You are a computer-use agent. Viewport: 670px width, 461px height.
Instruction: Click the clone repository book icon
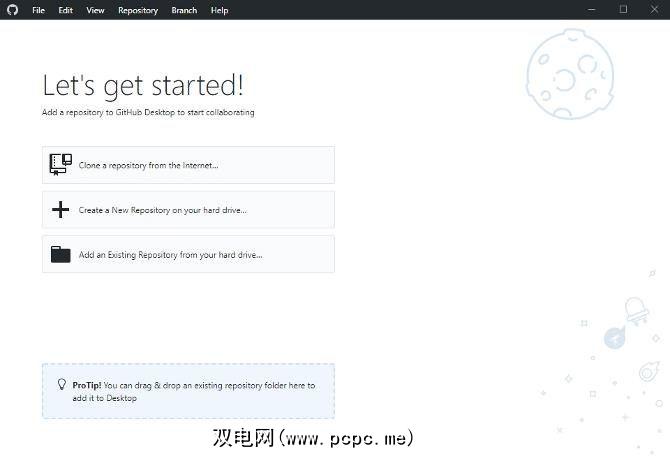(x=60, y=165)
